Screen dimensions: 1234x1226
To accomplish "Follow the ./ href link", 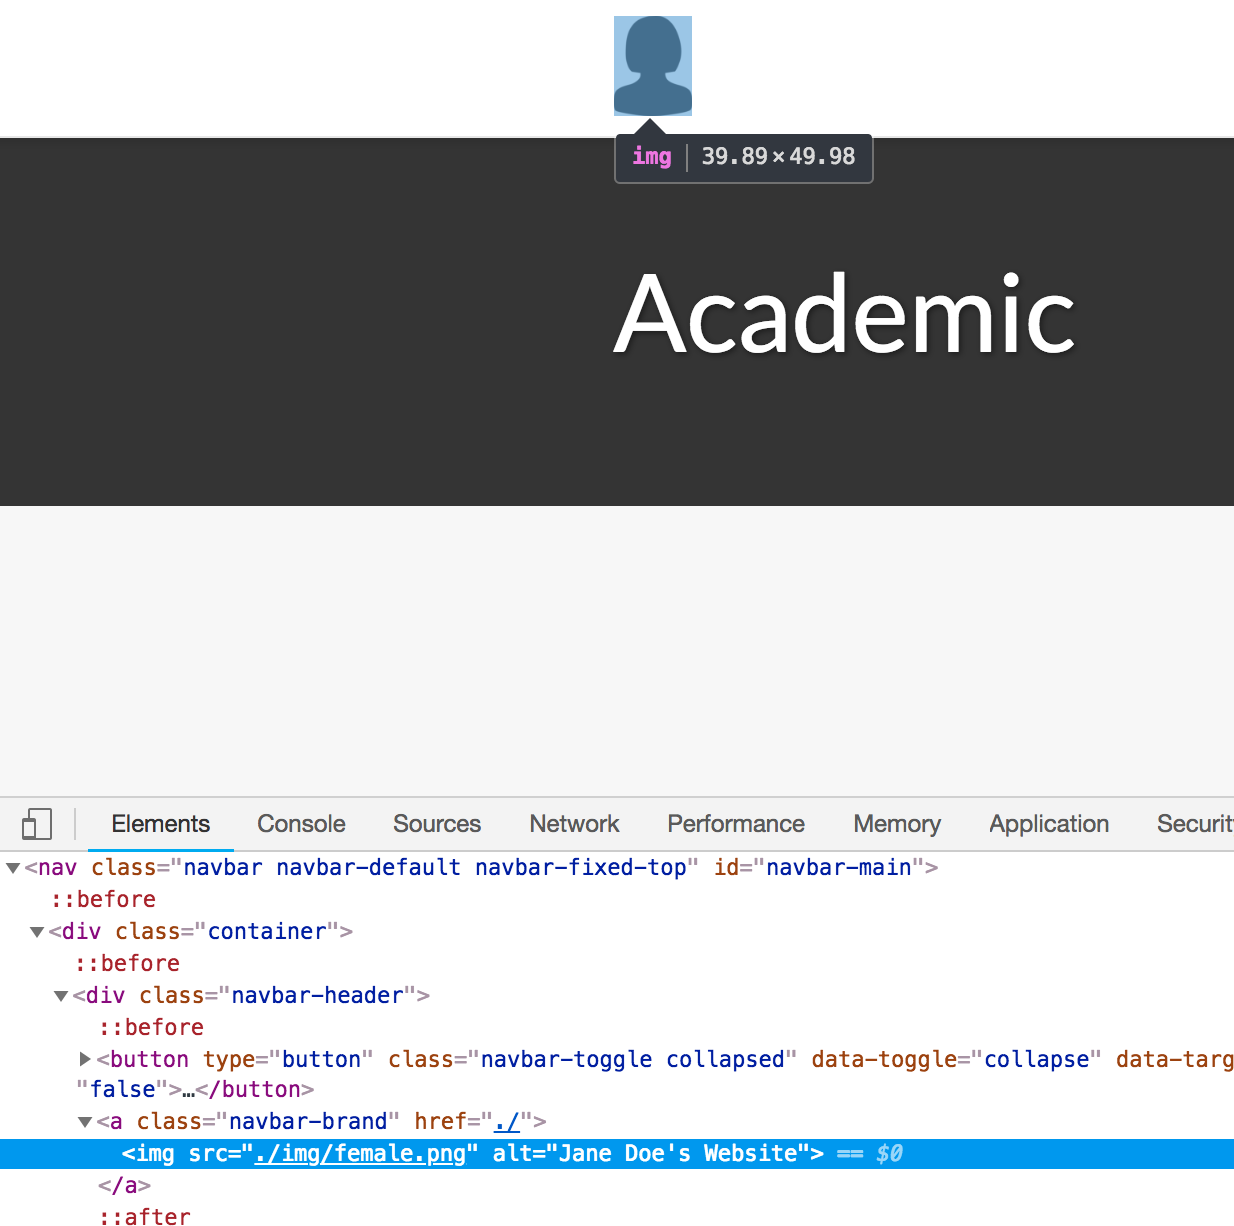I will (x=506, y=1121).
